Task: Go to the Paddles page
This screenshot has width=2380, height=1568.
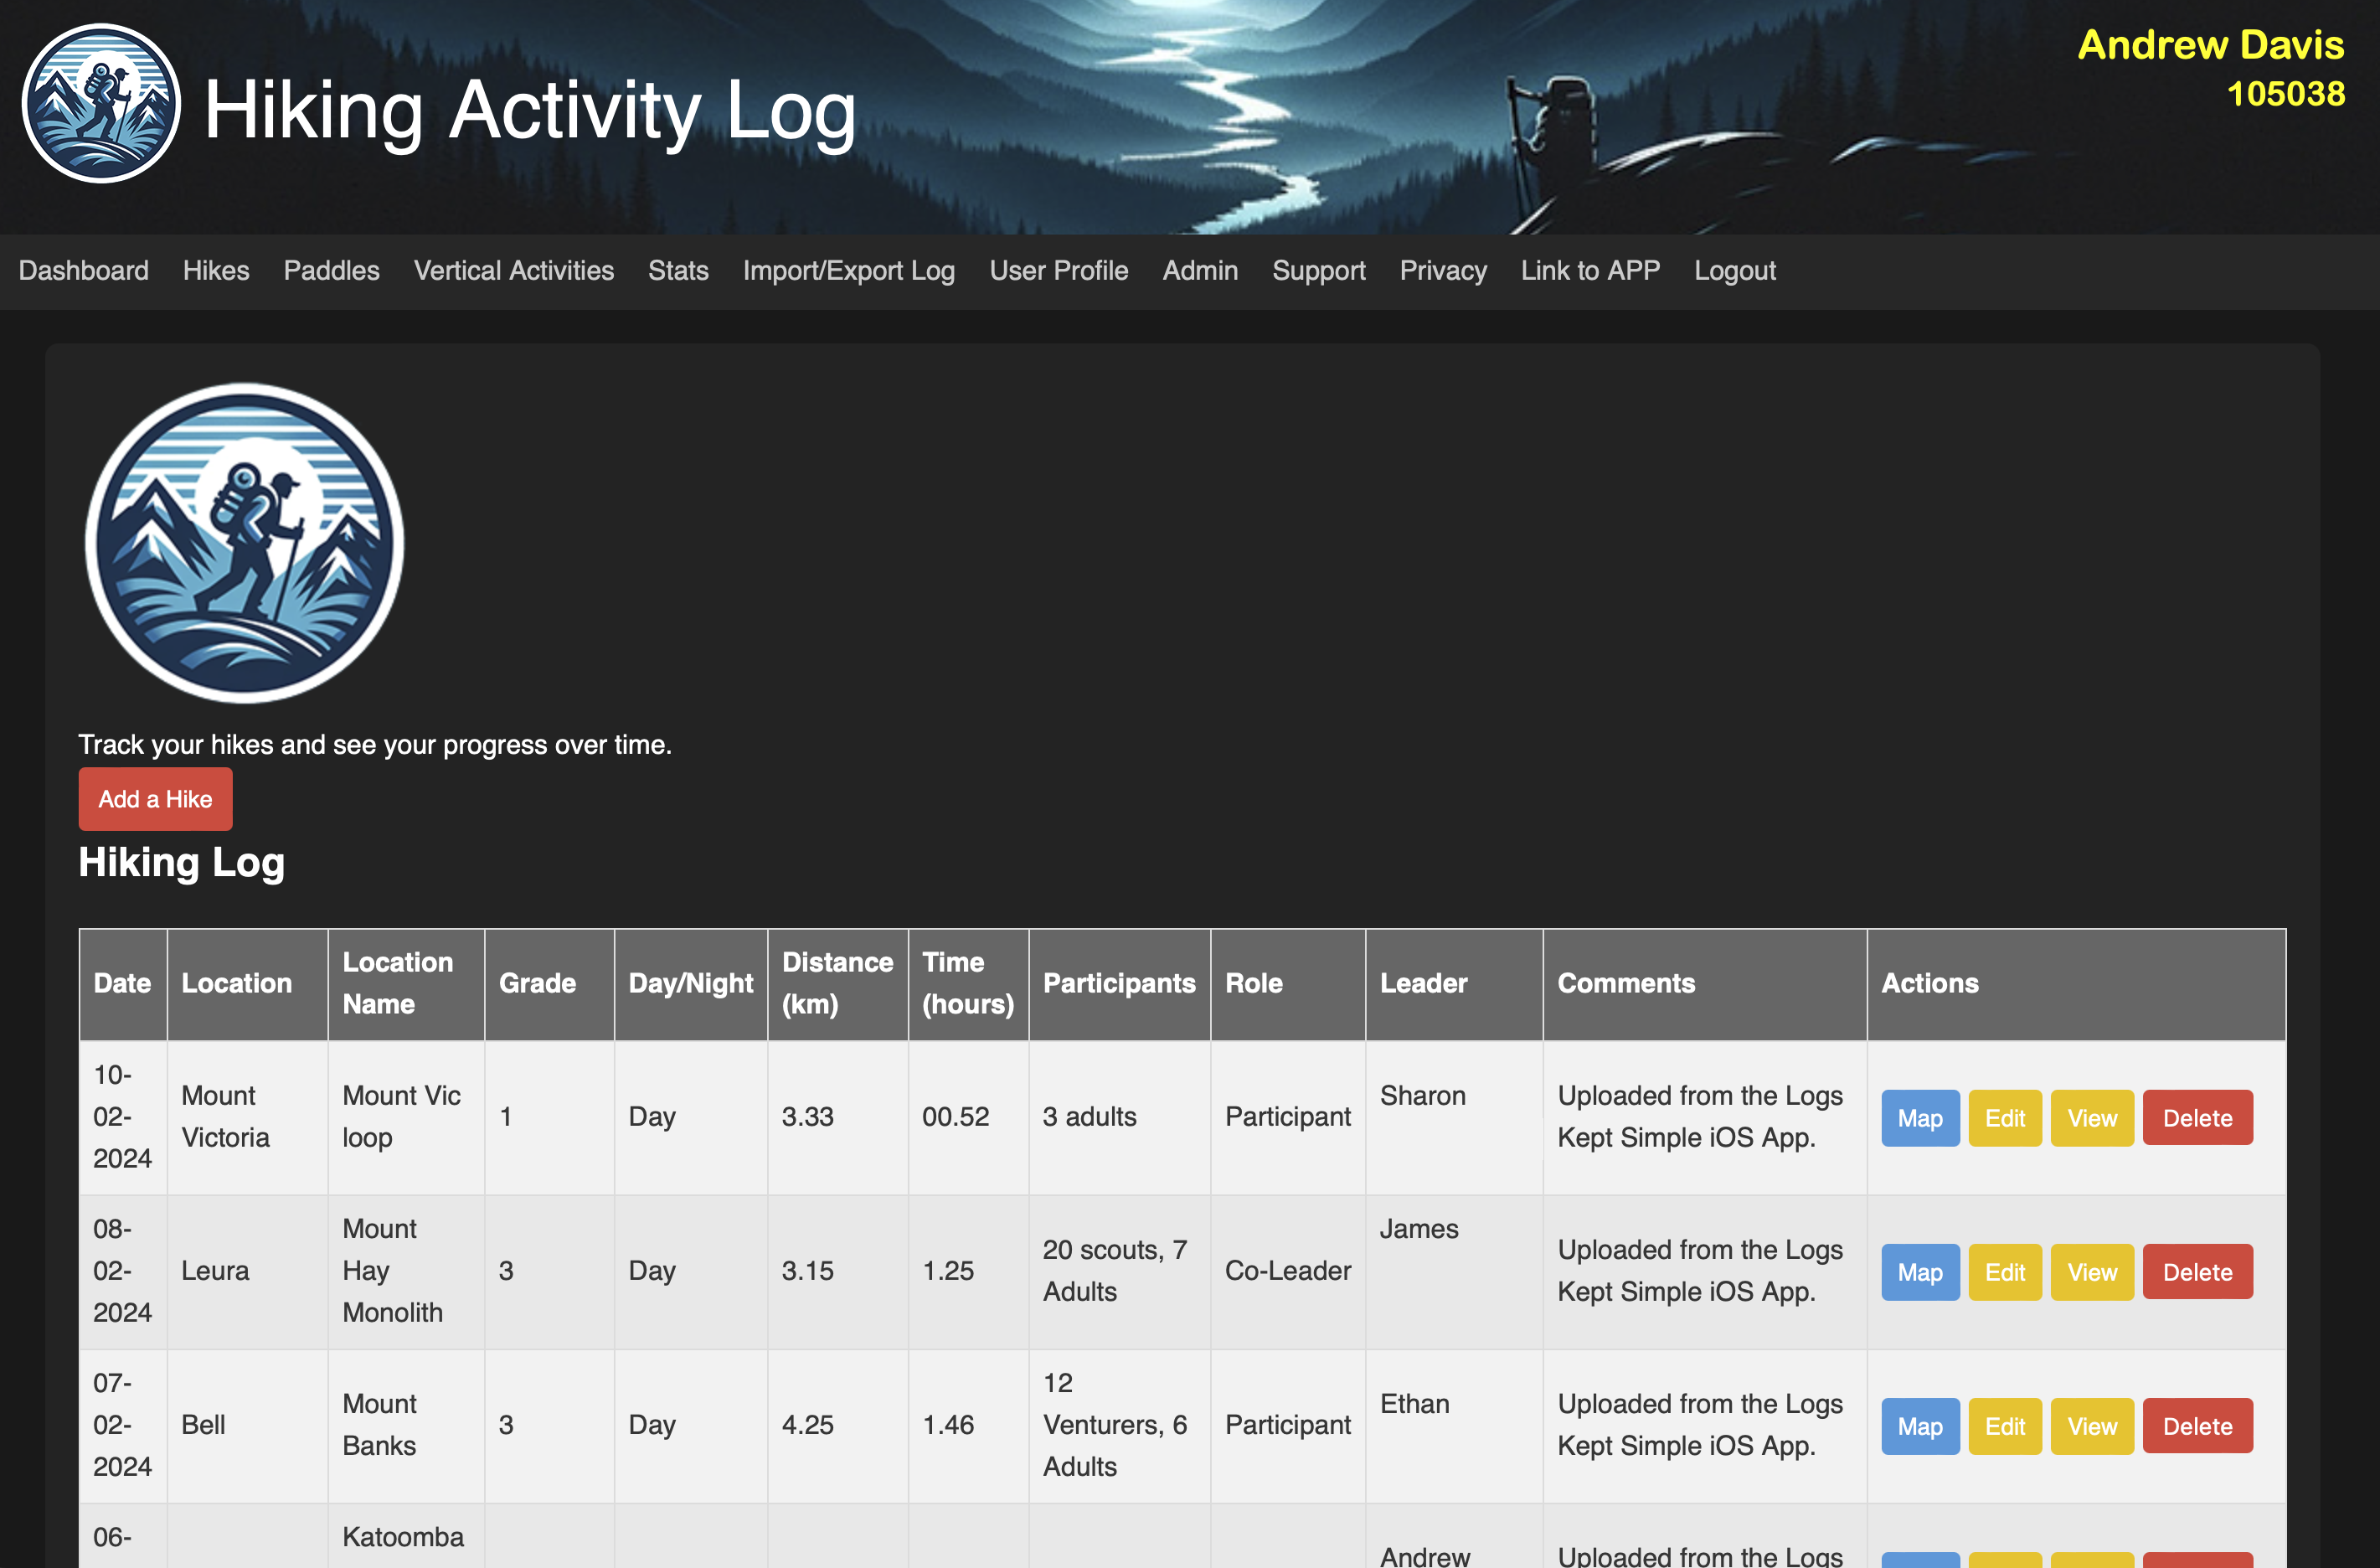Action: coord(331,271)
